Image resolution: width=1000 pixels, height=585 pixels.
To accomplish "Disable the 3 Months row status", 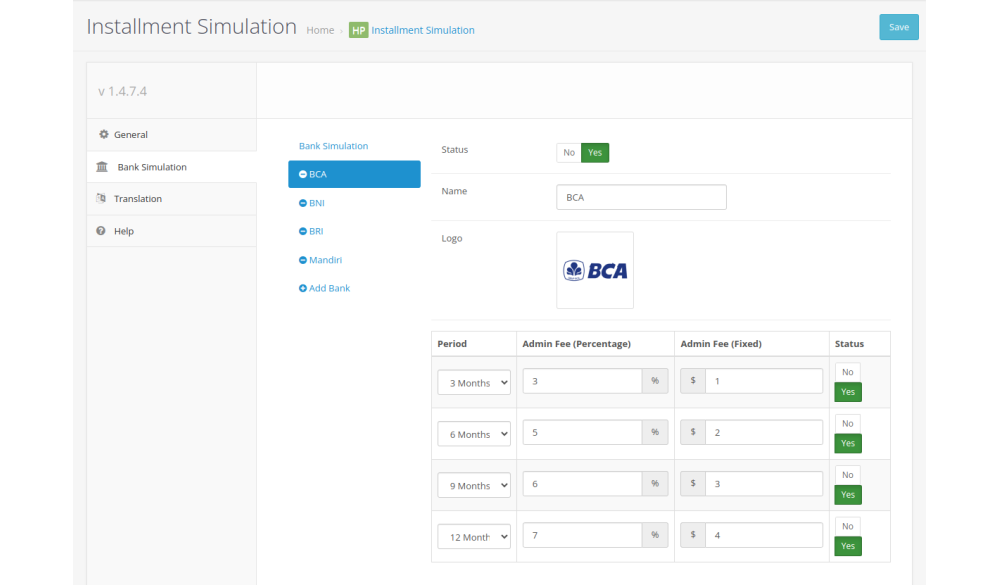I will coord(847,372).
